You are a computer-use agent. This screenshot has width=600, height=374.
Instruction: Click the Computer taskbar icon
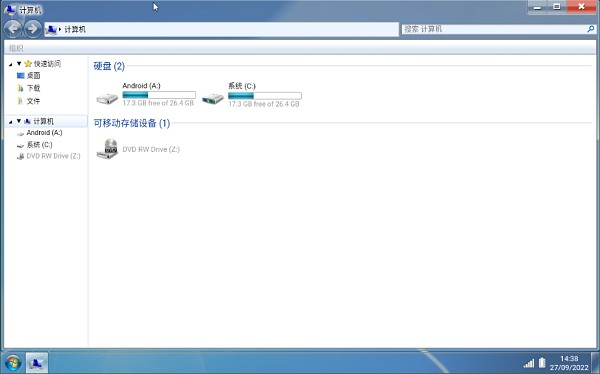pos(37,363)
